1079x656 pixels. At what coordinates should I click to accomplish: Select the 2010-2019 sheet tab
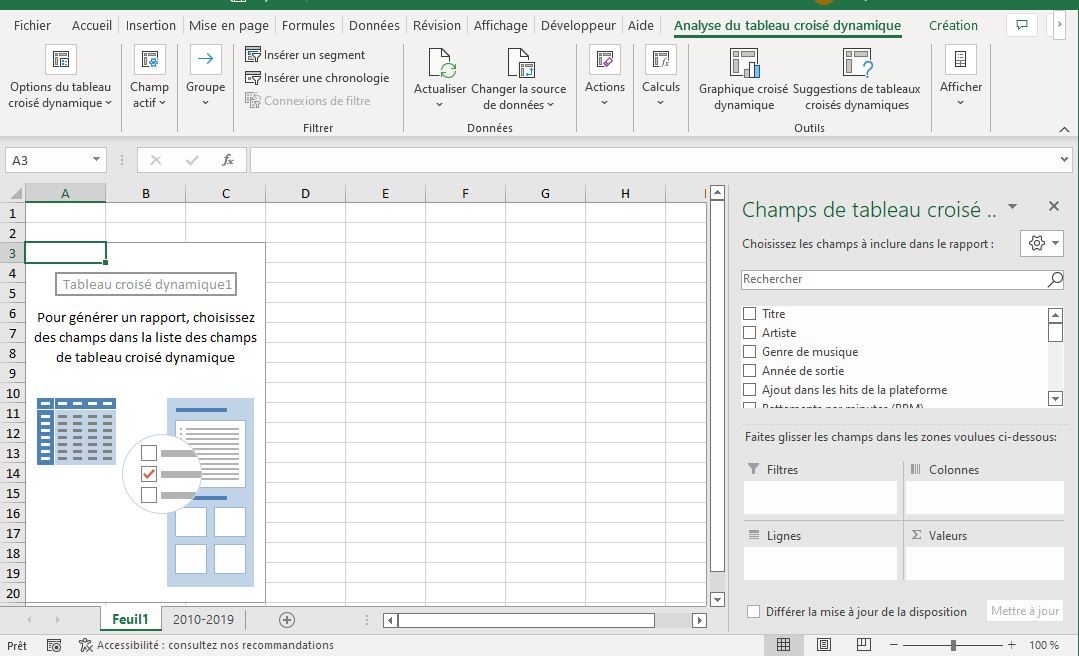pyautogui.click(x=203, y=620)
